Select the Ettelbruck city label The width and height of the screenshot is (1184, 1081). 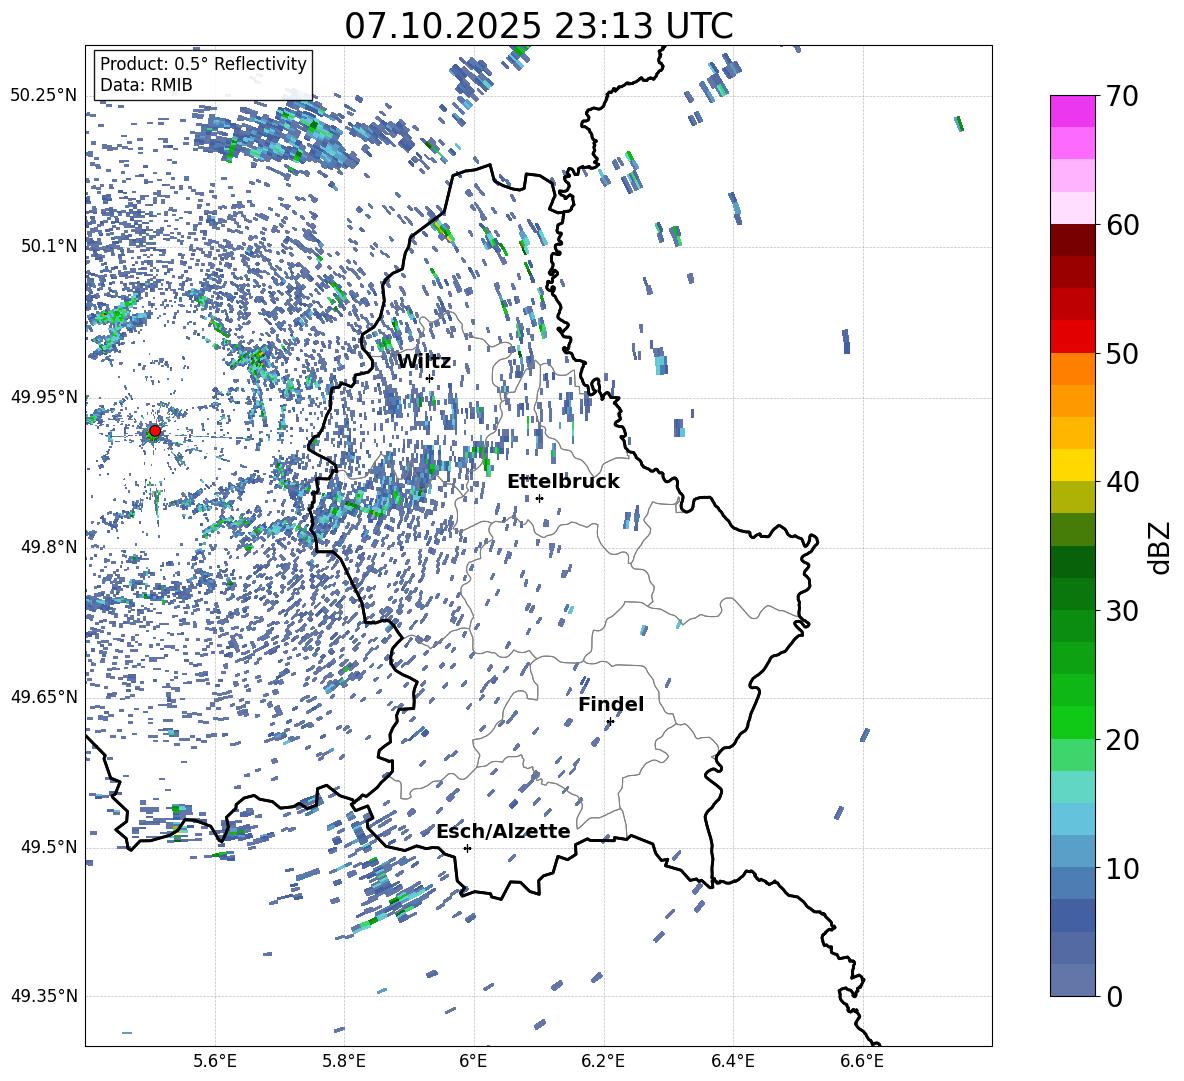click(563, 482)
